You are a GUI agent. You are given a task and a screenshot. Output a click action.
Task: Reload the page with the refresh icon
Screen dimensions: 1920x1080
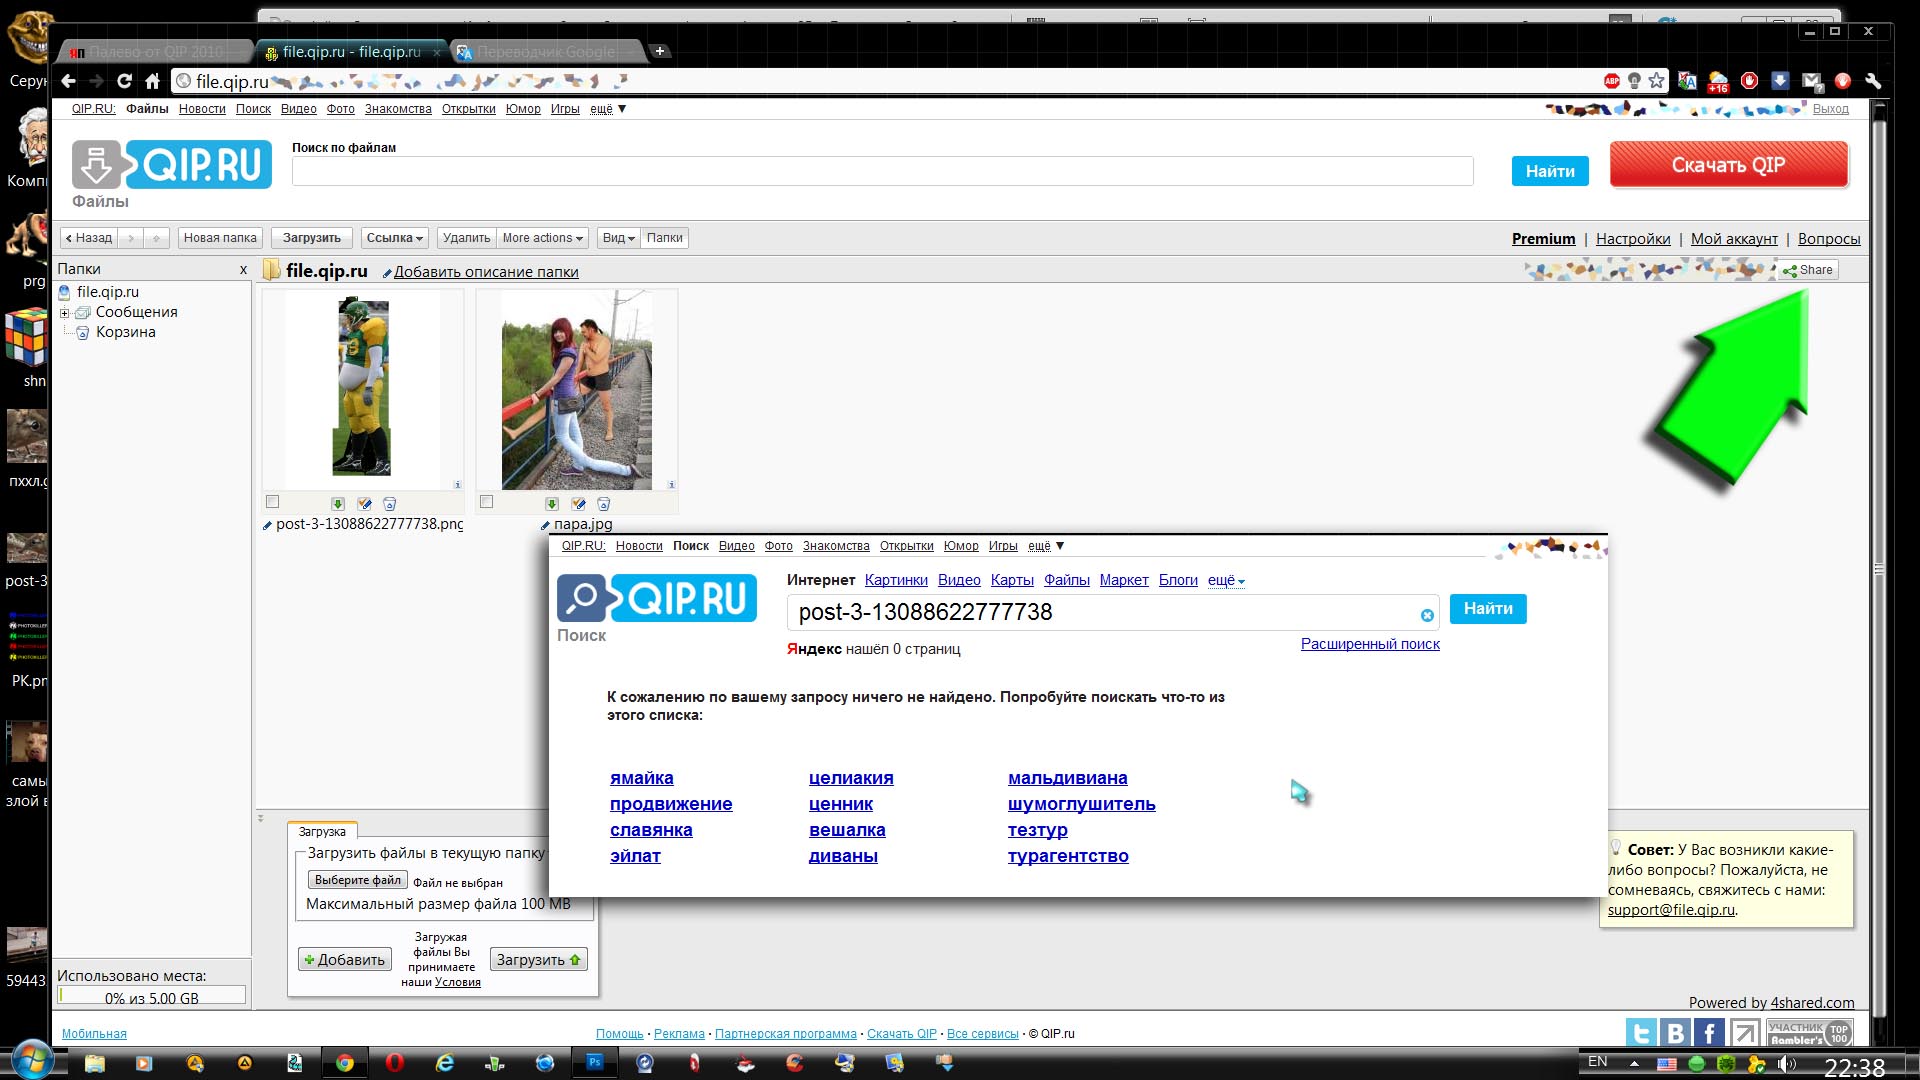[x=124, y=81]
